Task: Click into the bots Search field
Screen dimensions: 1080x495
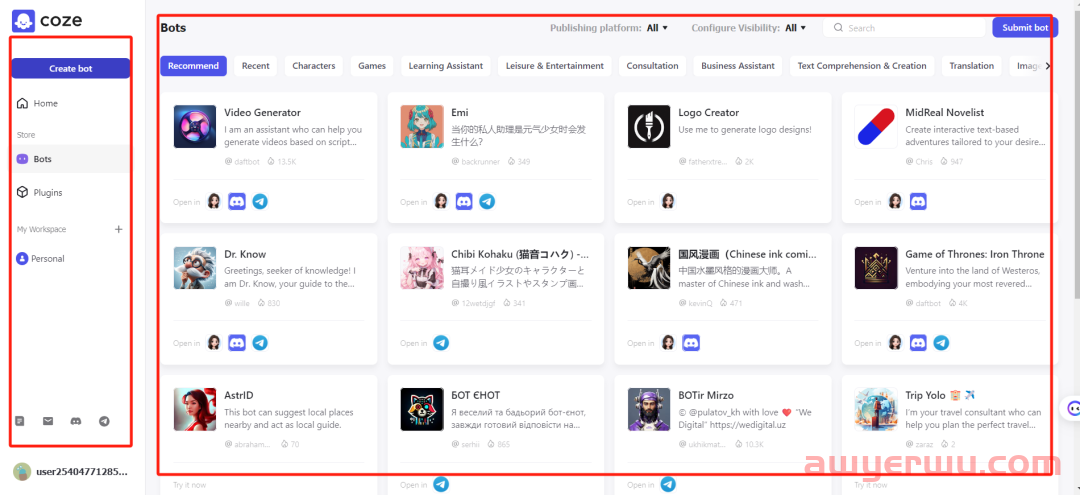Action: (904, 28)
